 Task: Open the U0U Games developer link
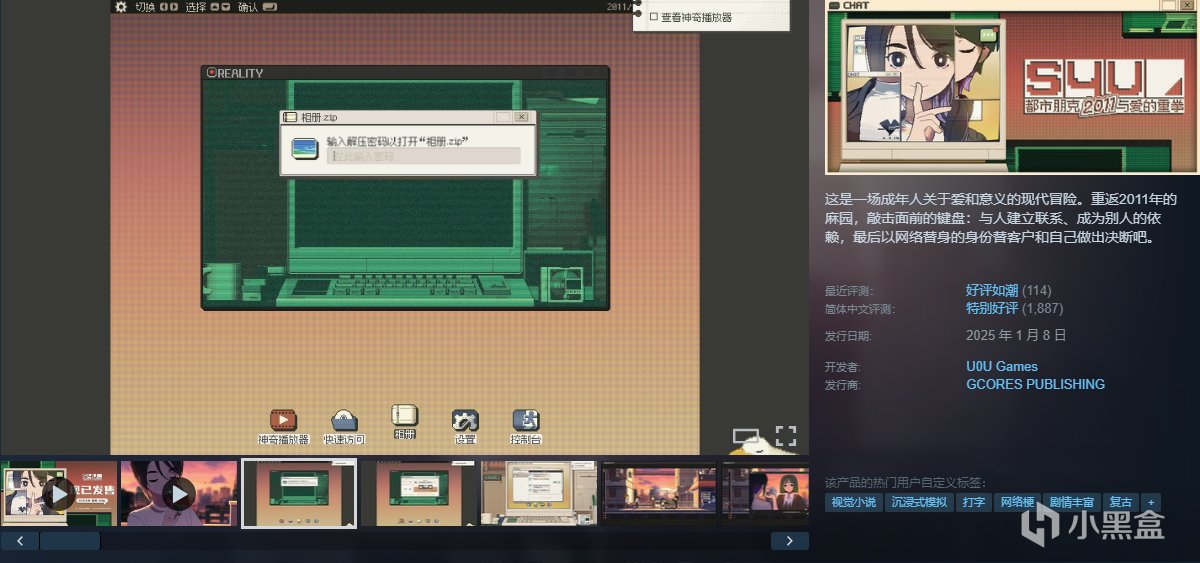click(1002, 366)
